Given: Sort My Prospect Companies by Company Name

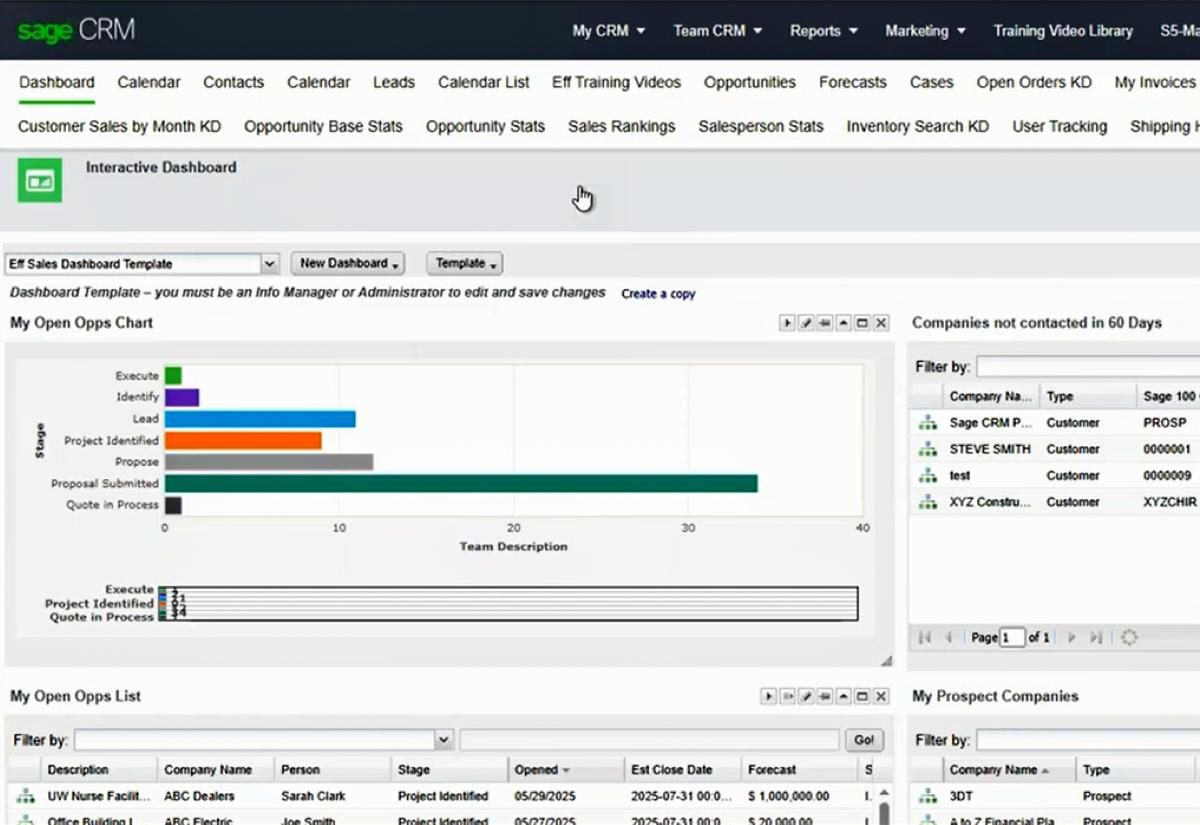Looking at the screenshot, I should coord(1009,770).
